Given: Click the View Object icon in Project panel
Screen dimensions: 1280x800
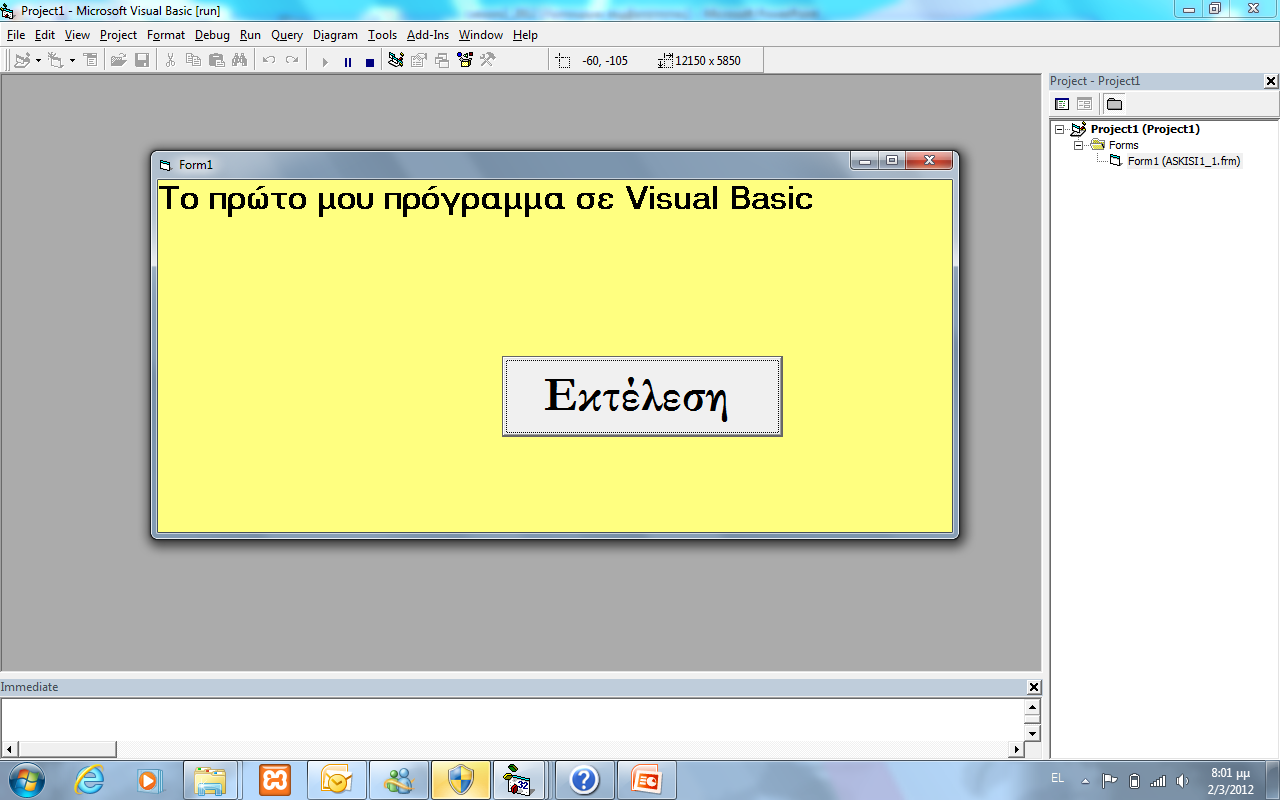Looking at the screenshot, I should tap(1084, 104).
